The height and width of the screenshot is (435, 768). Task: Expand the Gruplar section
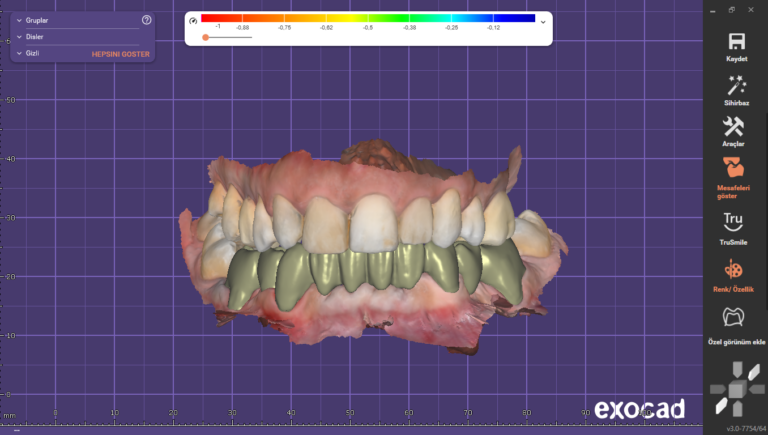pyautogui.click(x=20, y=20)
